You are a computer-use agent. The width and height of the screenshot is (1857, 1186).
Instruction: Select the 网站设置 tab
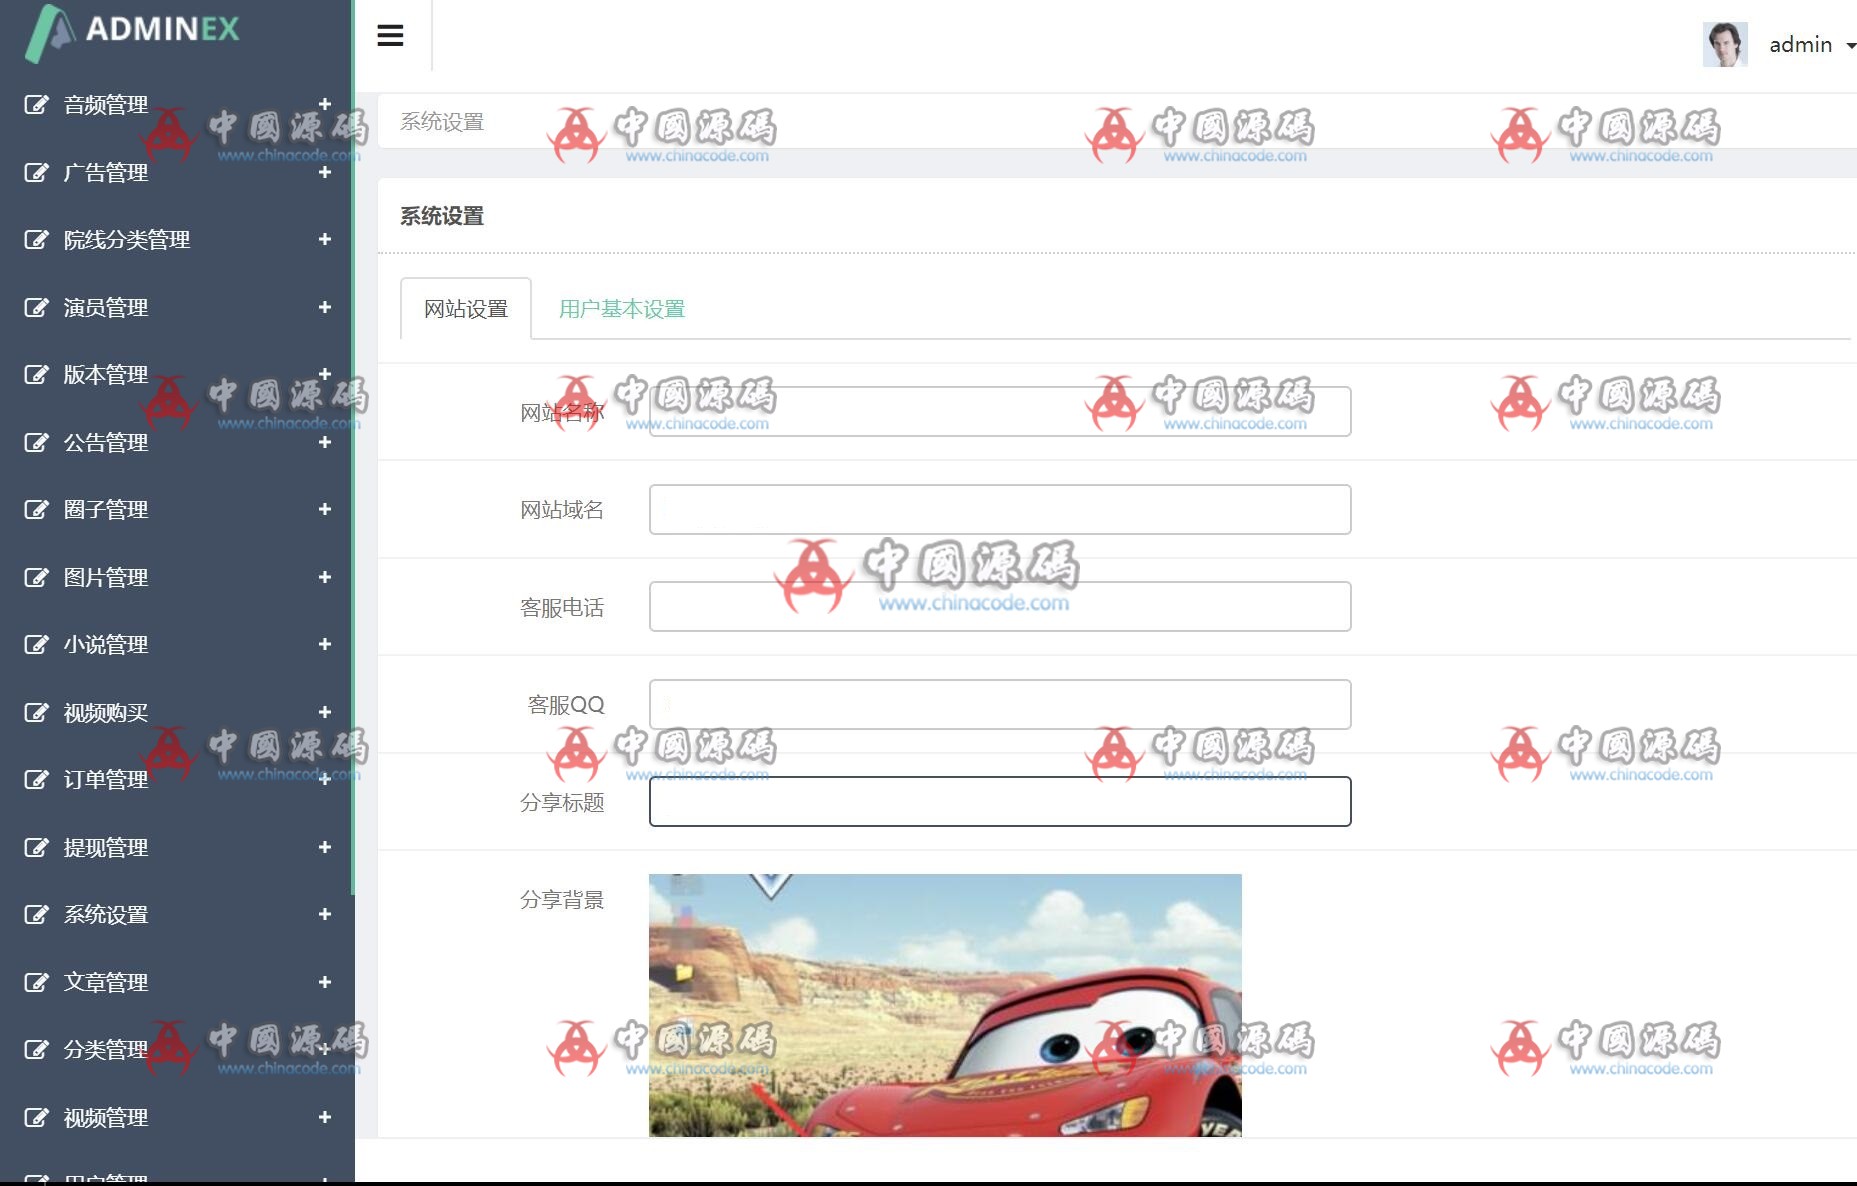click(x=466, y=309)
